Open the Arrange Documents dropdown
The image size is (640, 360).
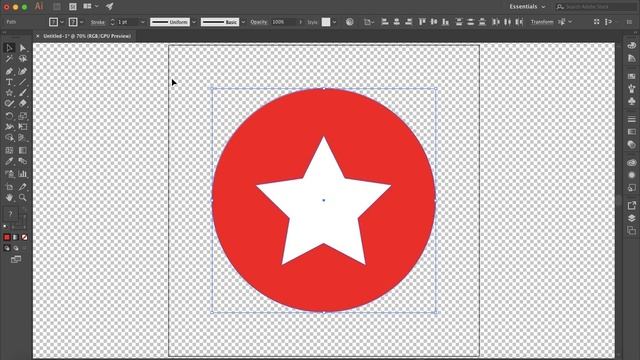click(x=91, y=6)
